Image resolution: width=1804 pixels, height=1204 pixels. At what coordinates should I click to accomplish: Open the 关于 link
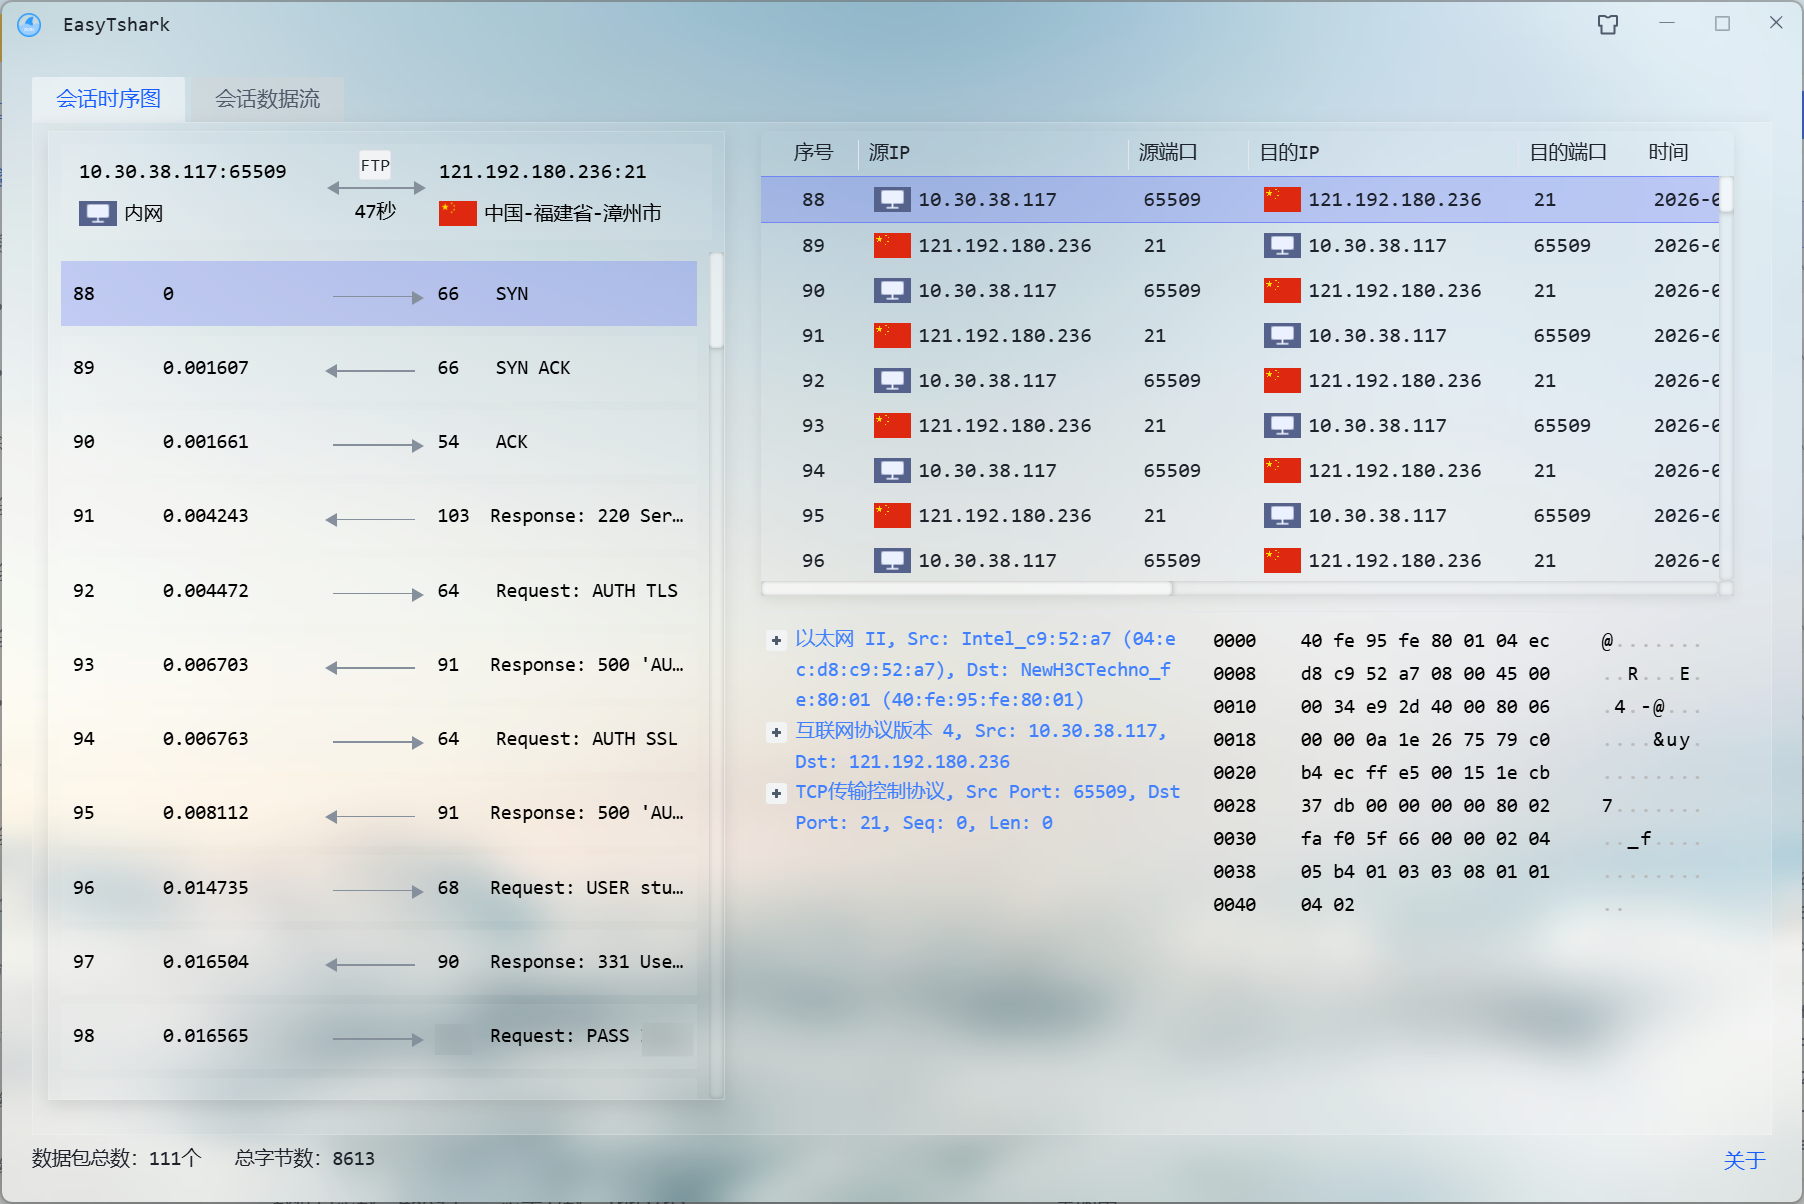coord(1744,1160)
